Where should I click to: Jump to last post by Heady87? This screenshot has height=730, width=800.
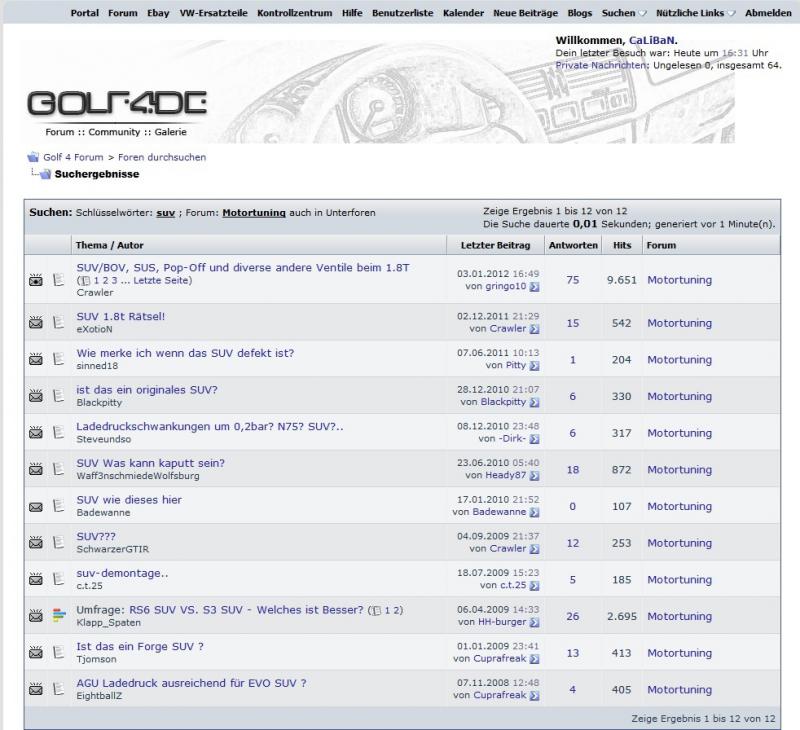(x=534, y=476)
